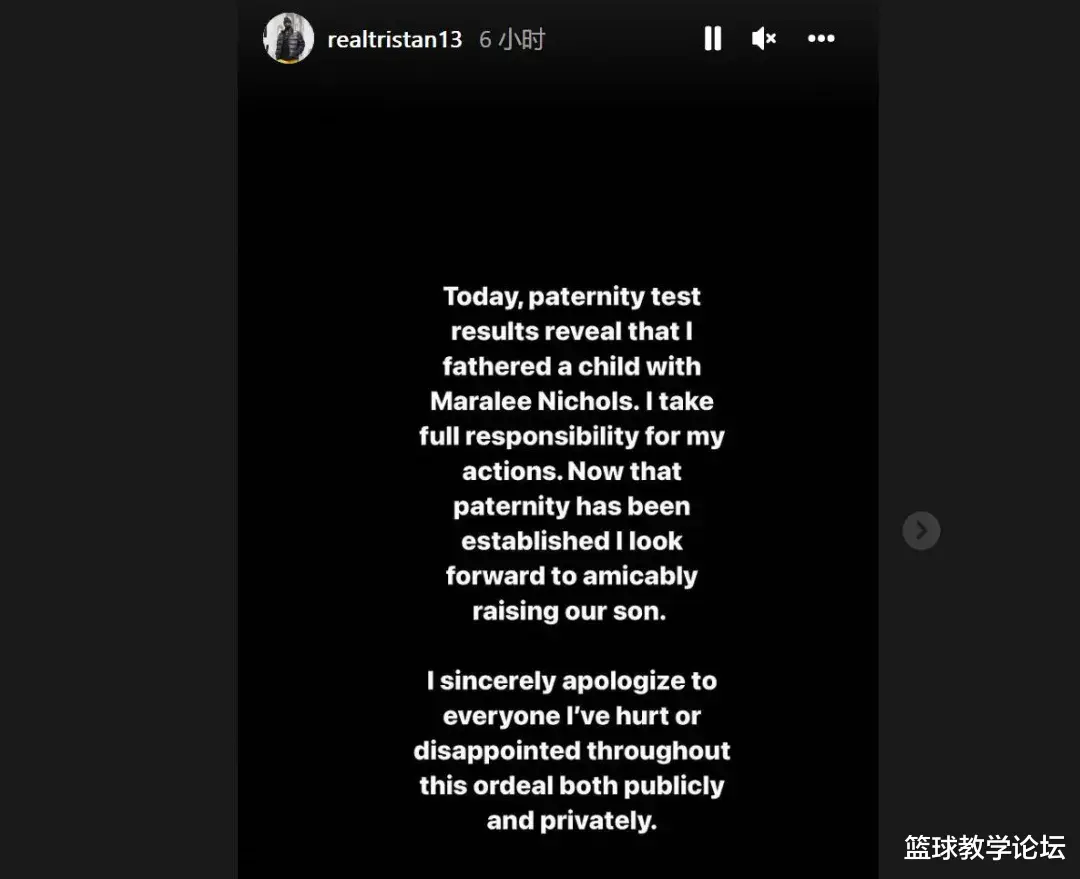Image resolution: width=1080 pixels, height=879 pixels.
Task: Click the "disappointed throughout" line
Action: coord(572,752)
